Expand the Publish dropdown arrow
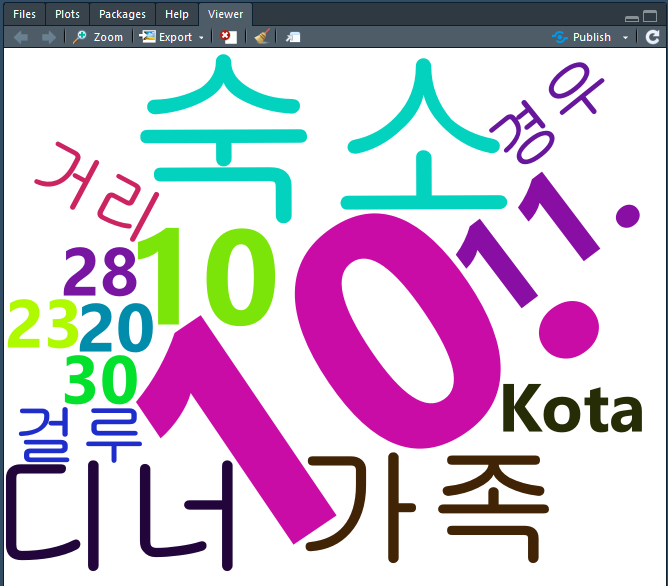This screenshot has width=668, height=586. [x=625, y=38]
